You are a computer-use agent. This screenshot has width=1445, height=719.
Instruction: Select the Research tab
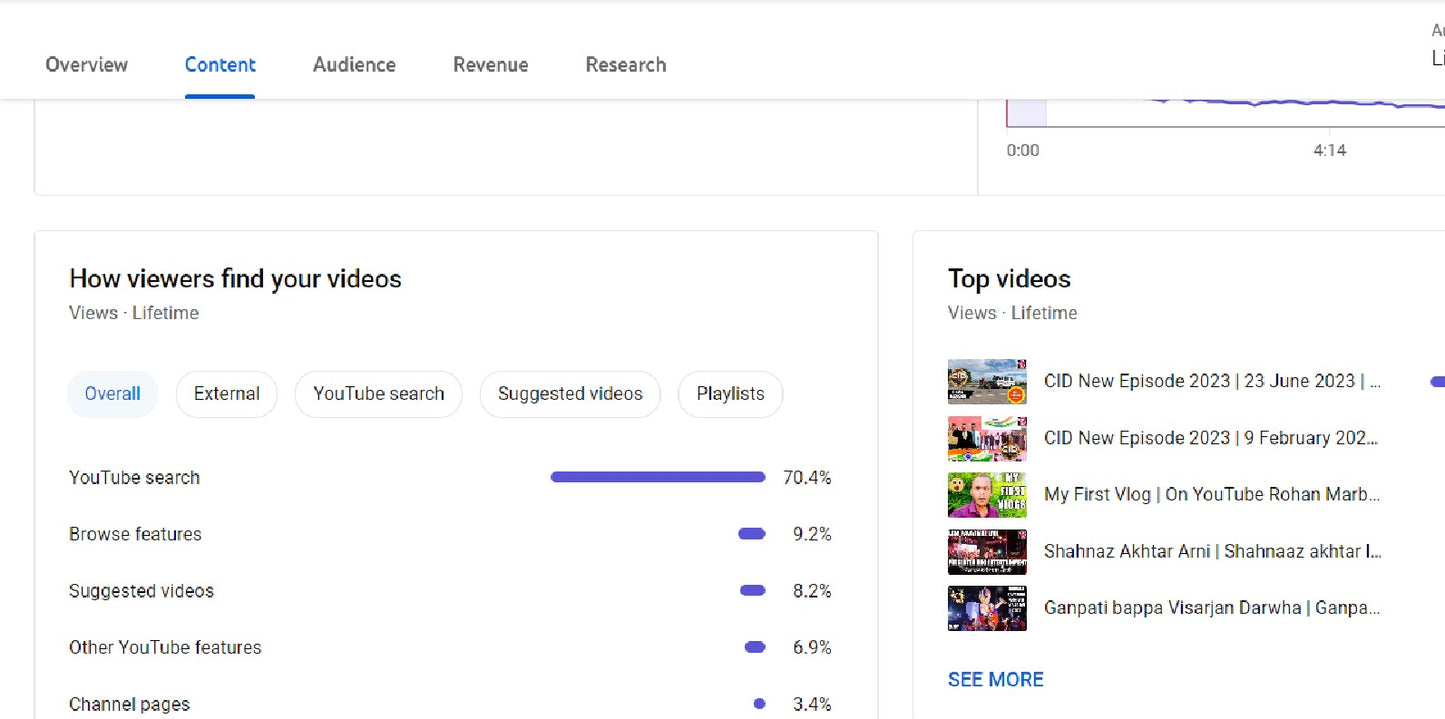pos(625,64)
